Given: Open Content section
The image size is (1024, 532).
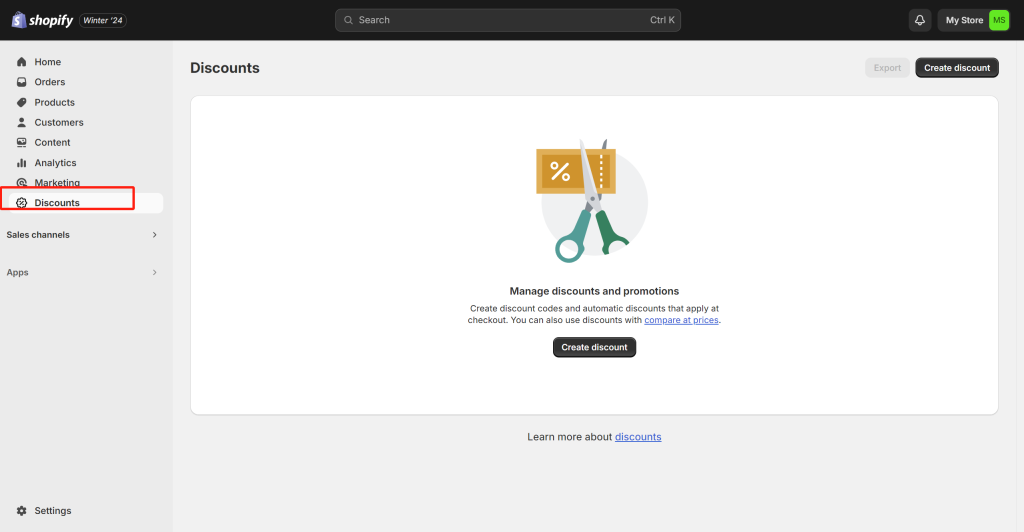Looking at the screenshot, I should click(x=52, y=142).
